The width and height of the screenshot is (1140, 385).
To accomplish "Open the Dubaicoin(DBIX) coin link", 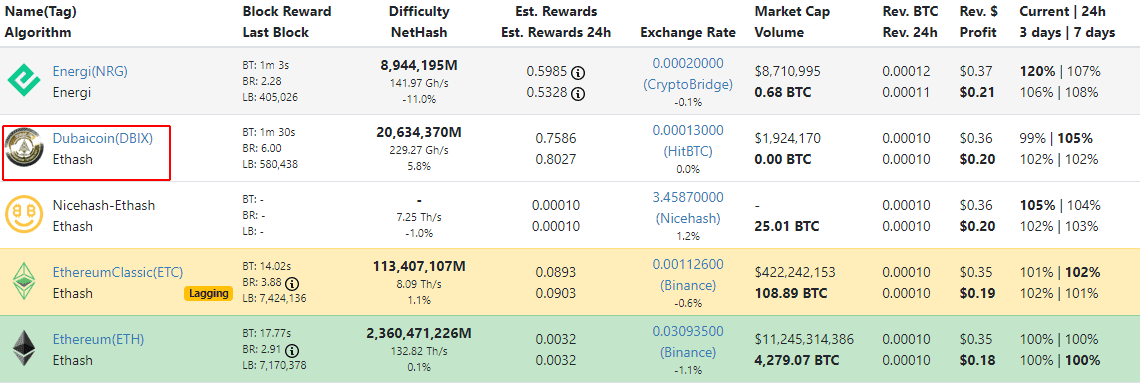I will (103, 138).
